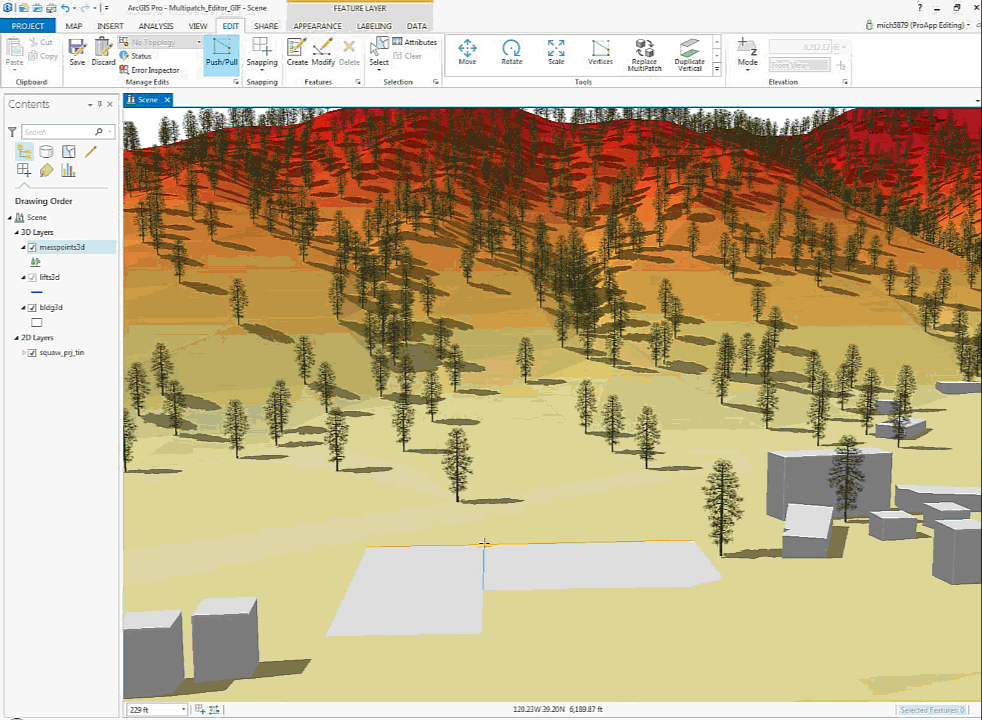Switch Contents to List By Data Source
This screenshot has width=982, height=720.
46,152
